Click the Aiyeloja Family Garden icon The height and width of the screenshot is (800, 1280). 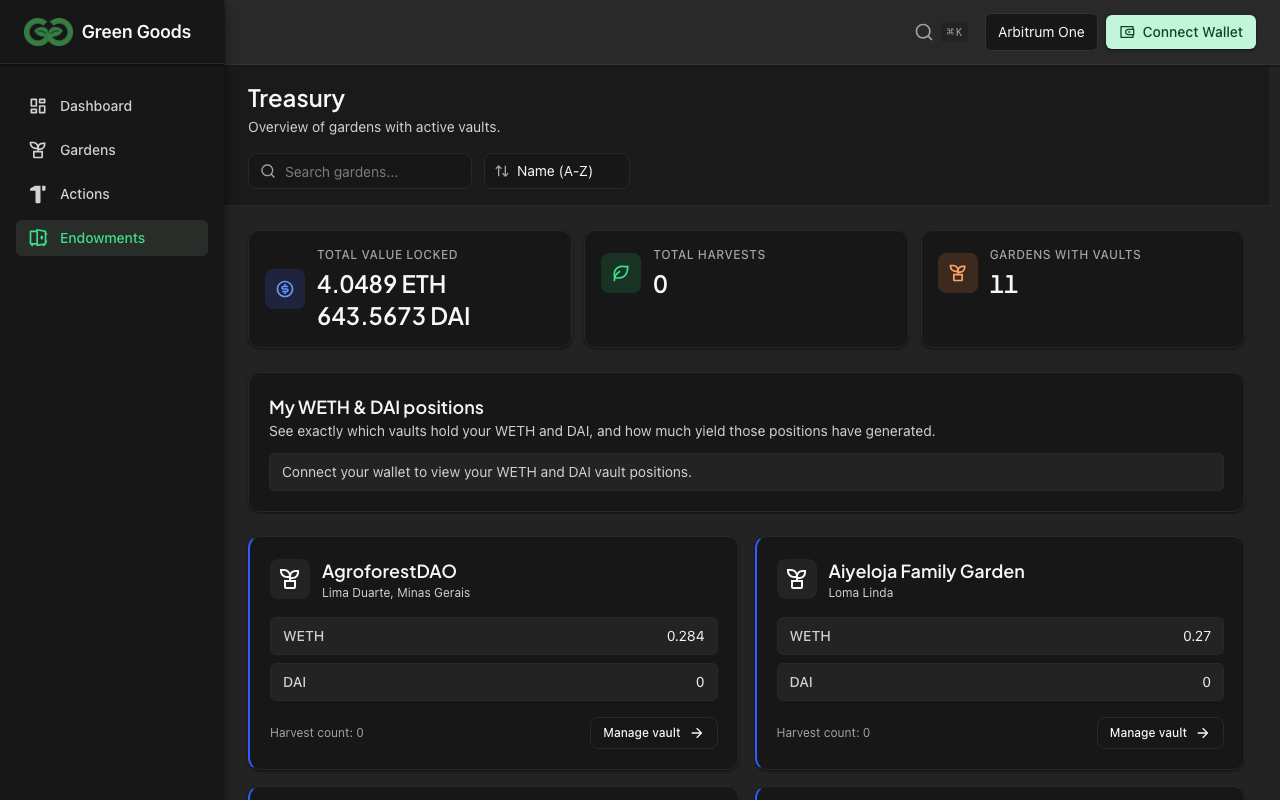(x=797, y=579)
